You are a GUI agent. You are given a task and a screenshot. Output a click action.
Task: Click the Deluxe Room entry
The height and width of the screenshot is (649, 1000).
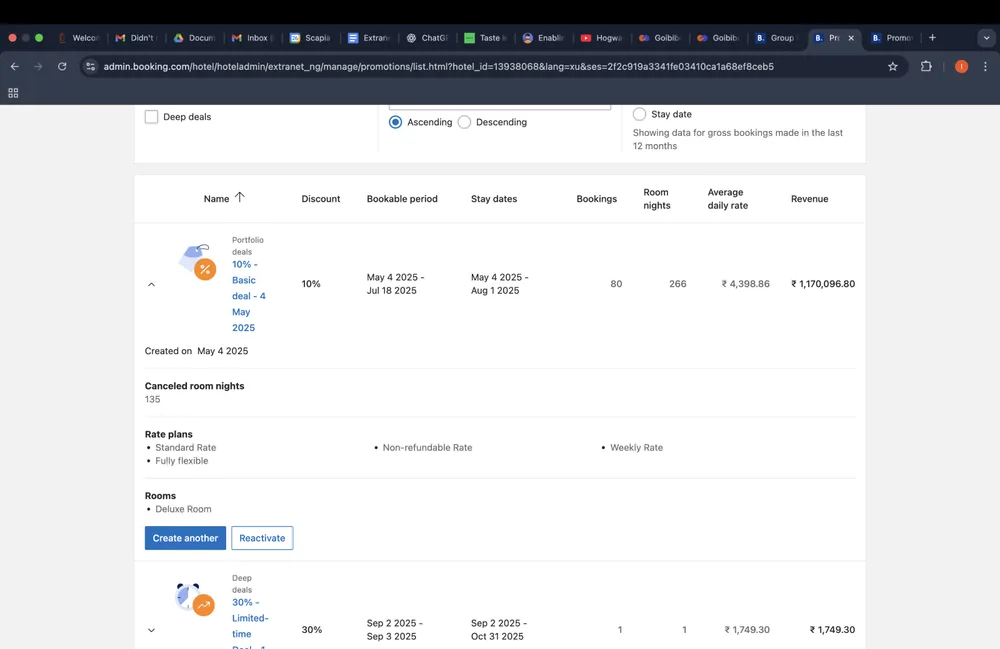click(x=183, y=509)
